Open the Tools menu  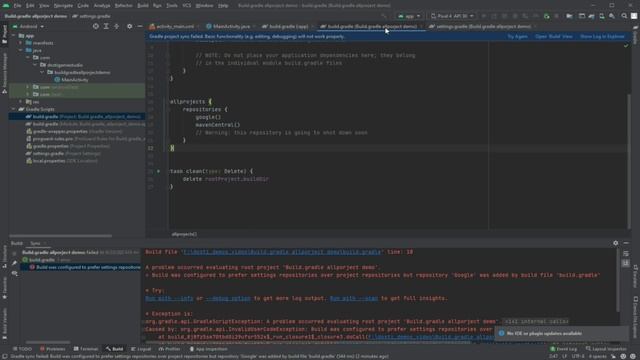(172, 6)
